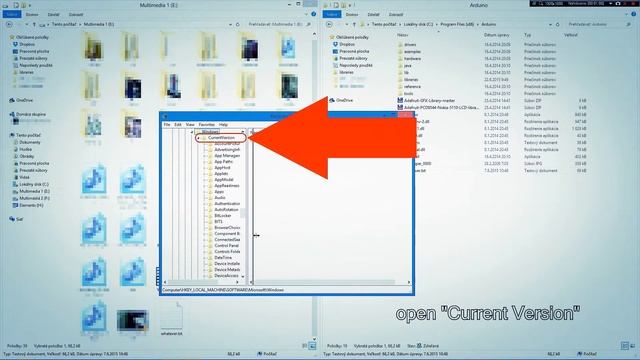Select the App Paths registry key

click(x=224, y=162)
